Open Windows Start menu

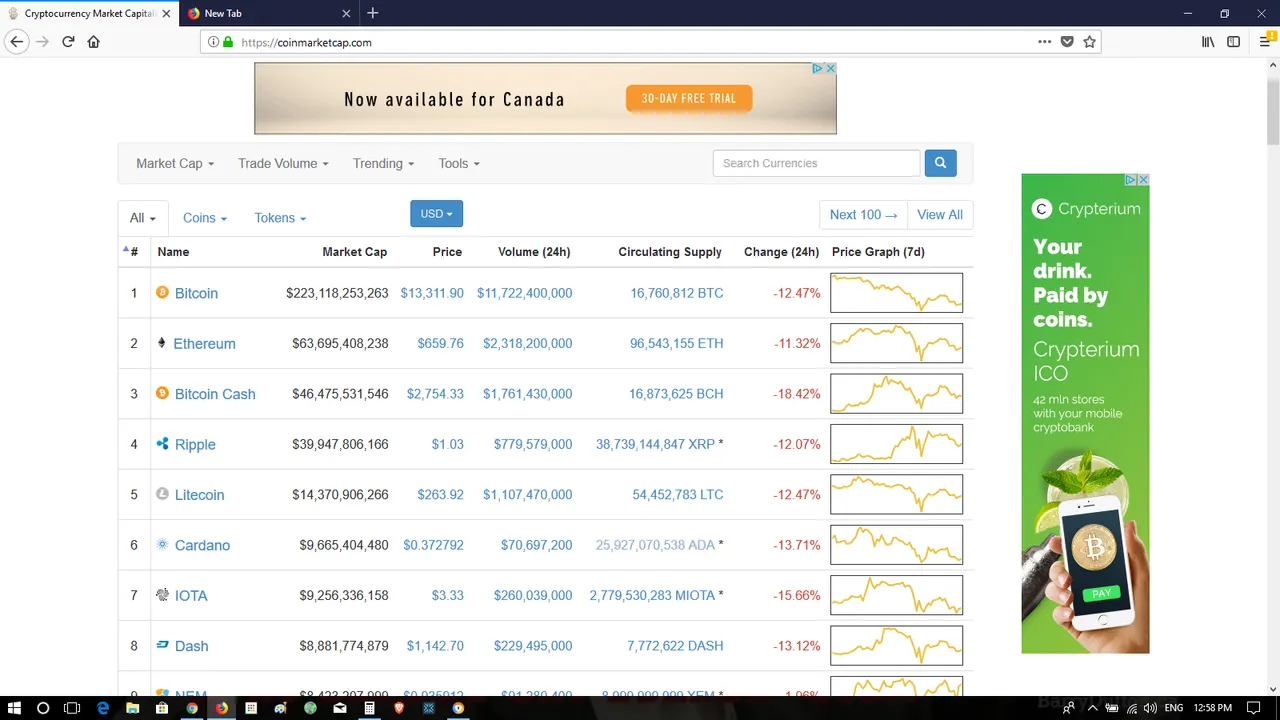[x=14, y=708]
